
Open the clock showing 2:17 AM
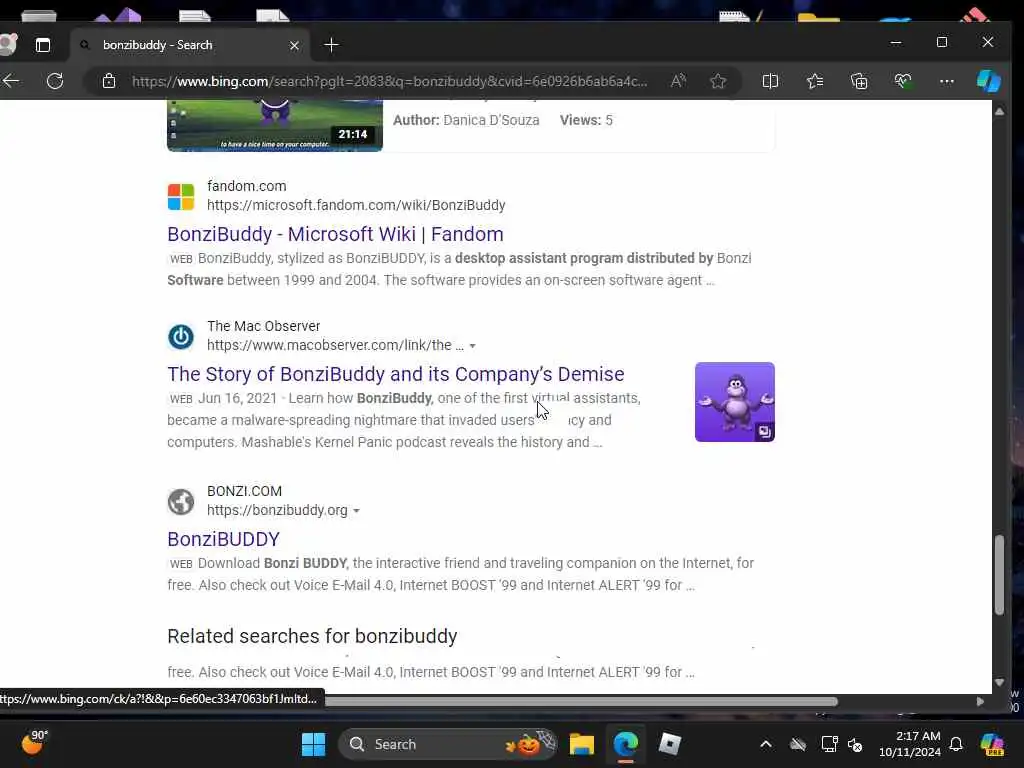[x=910, y=744]
